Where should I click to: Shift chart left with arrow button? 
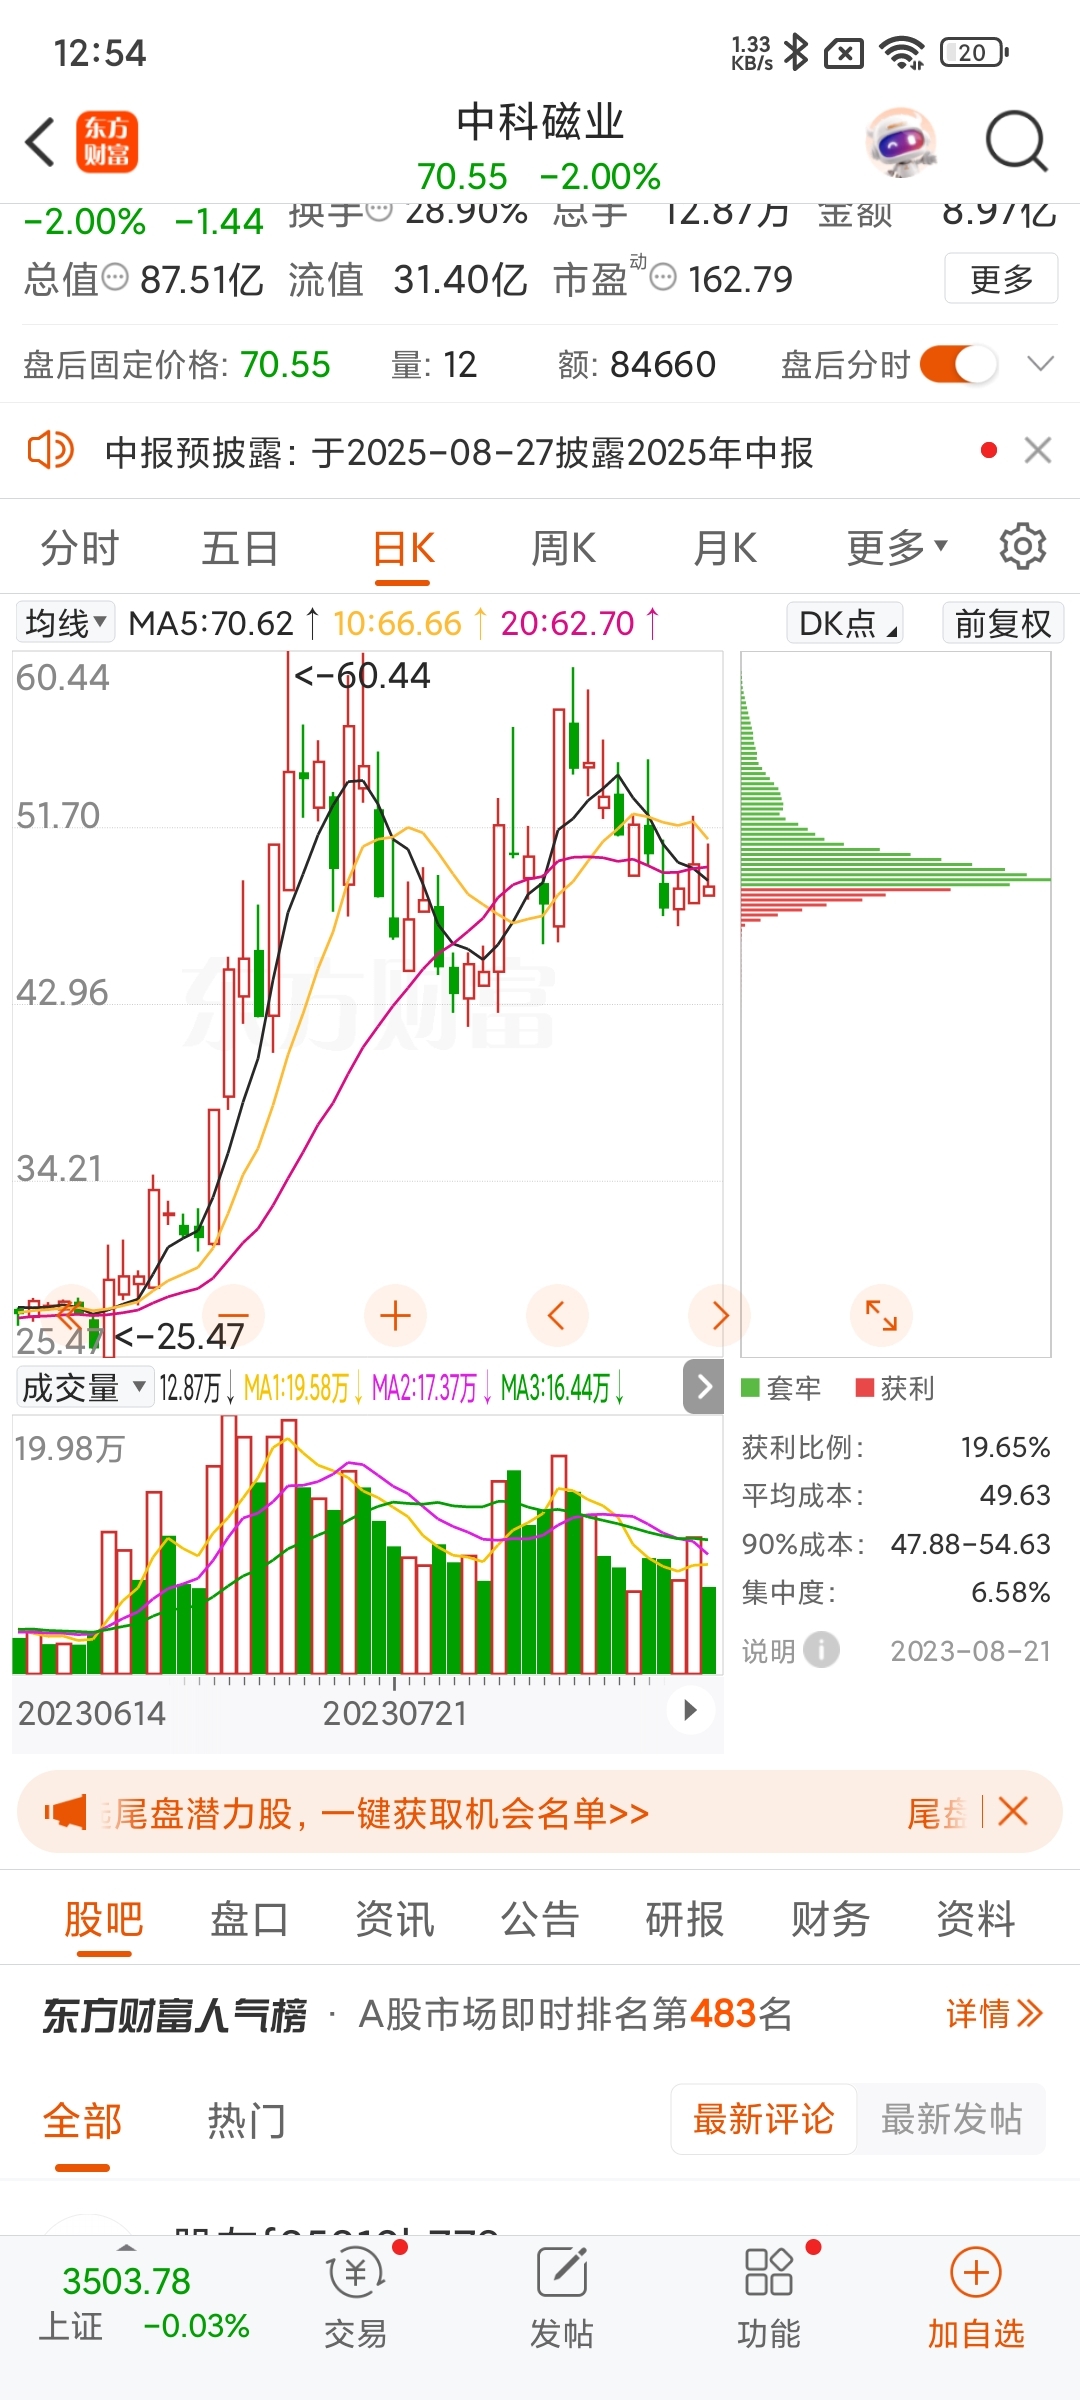pos(557,1316)
